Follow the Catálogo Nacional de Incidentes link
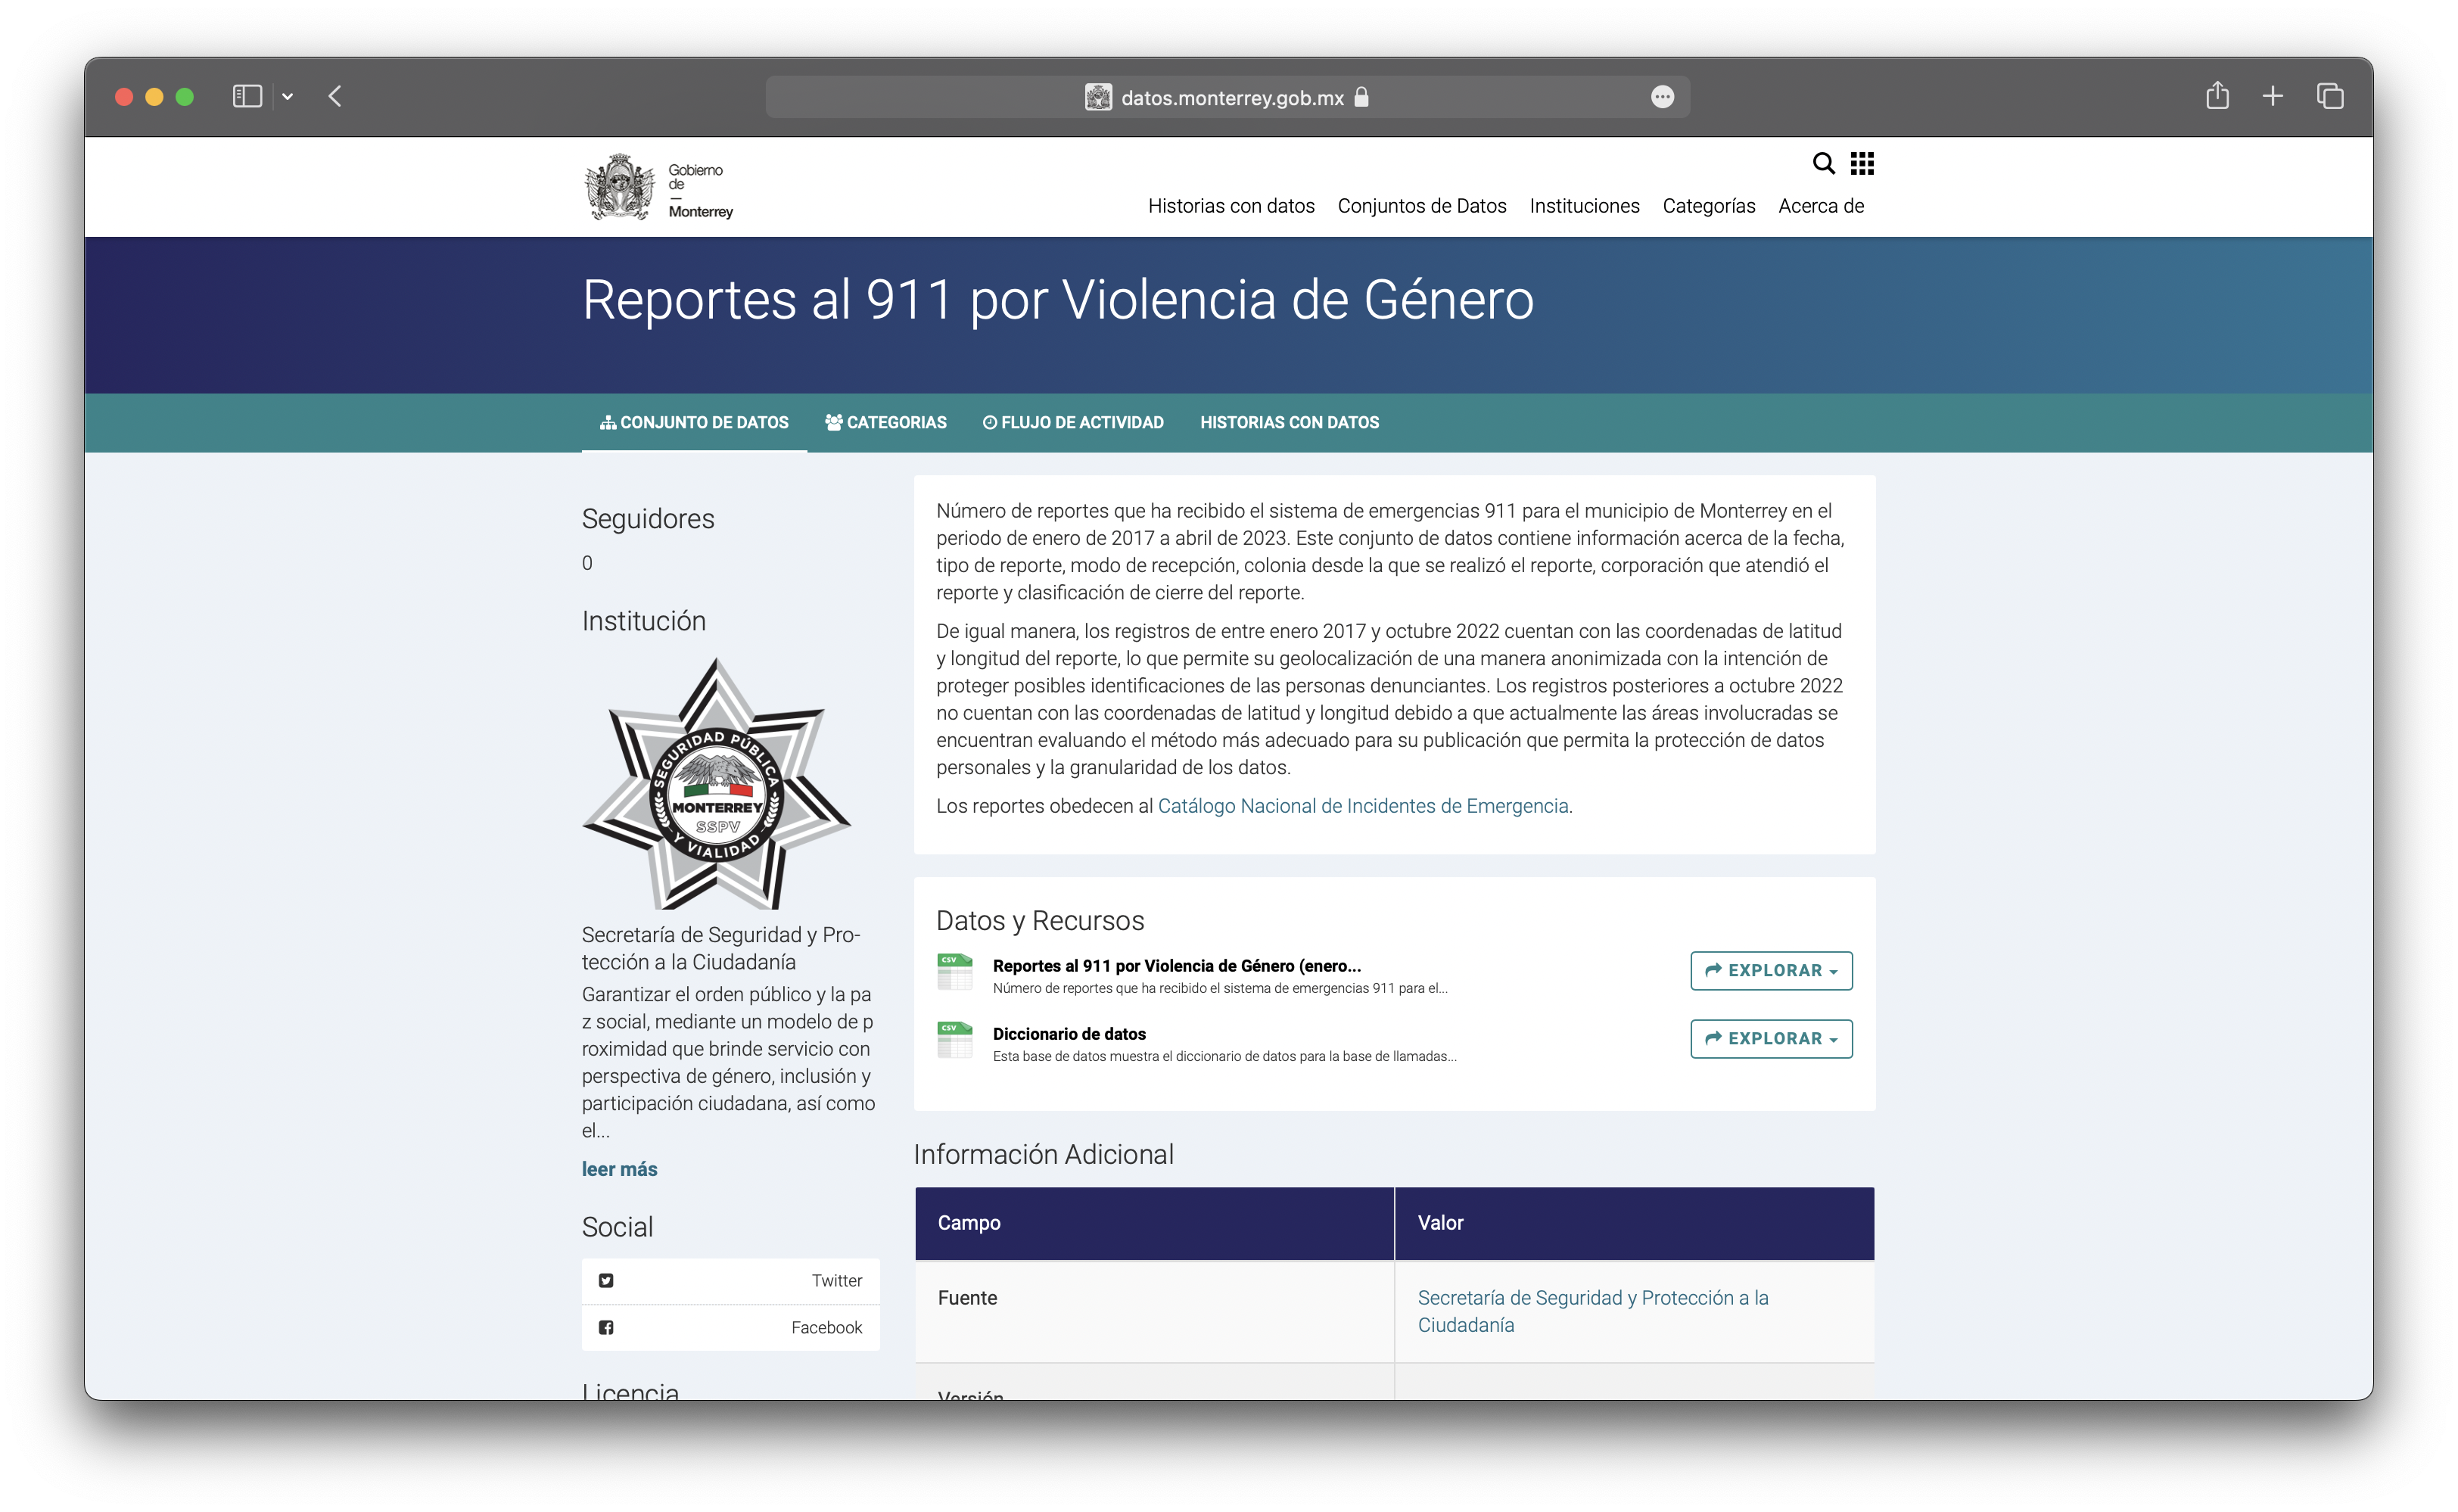2458x1512 pixels. [1362, 806]
